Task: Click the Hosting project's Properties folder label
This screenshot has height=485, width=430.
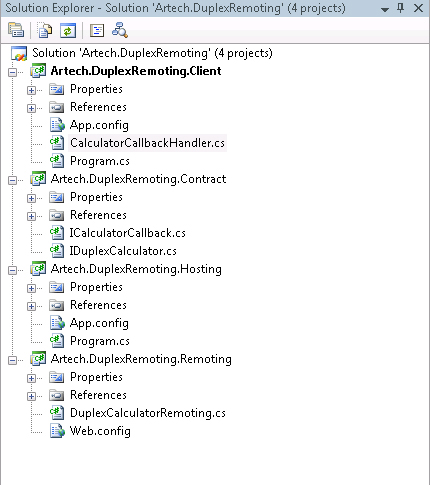Action: [96, 287]
